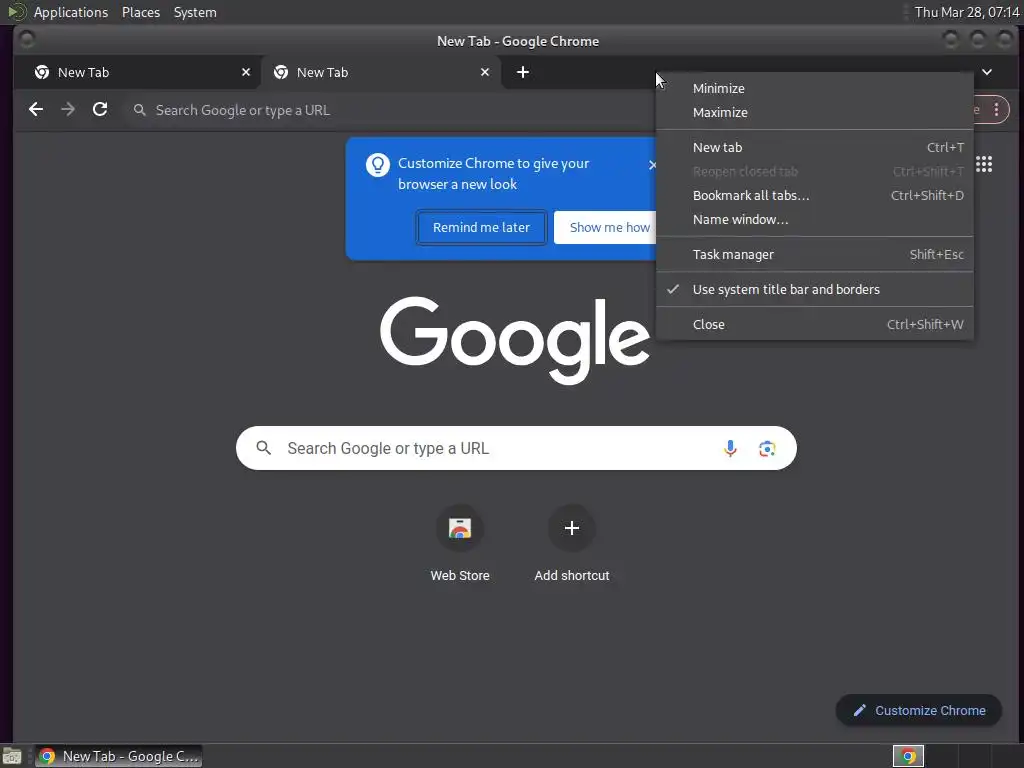This screenshot has height=768, width=1024.
Task: Choose Bookmark all tabs… menu entry
Action: click(x=814, y=195)
